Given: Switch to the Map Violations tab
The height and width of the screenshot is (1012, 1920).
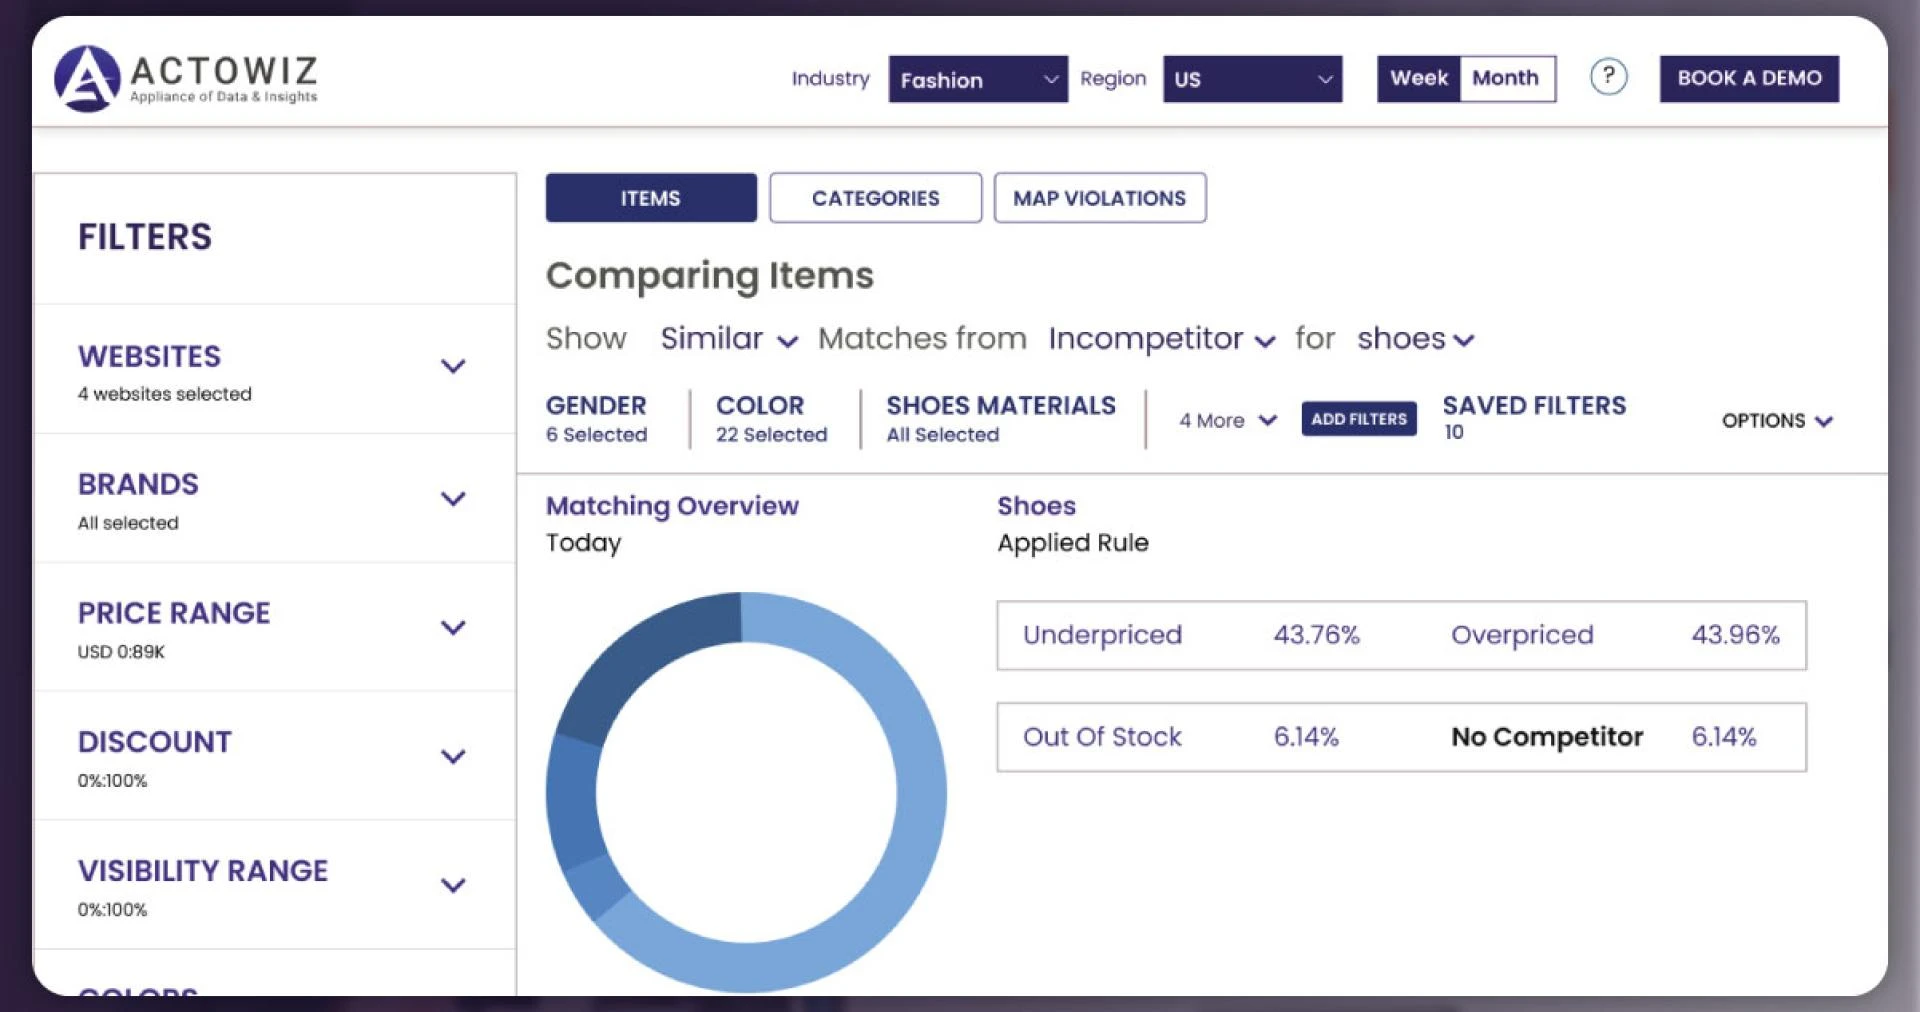Looking at the screenshot, I should [1099, 197].
